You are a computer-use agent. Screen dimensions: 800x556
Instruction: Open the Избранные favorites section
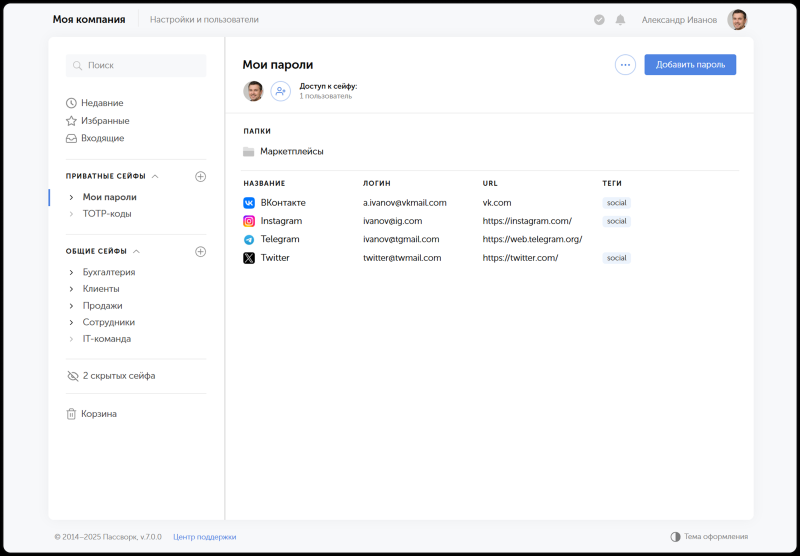[98, 121]
